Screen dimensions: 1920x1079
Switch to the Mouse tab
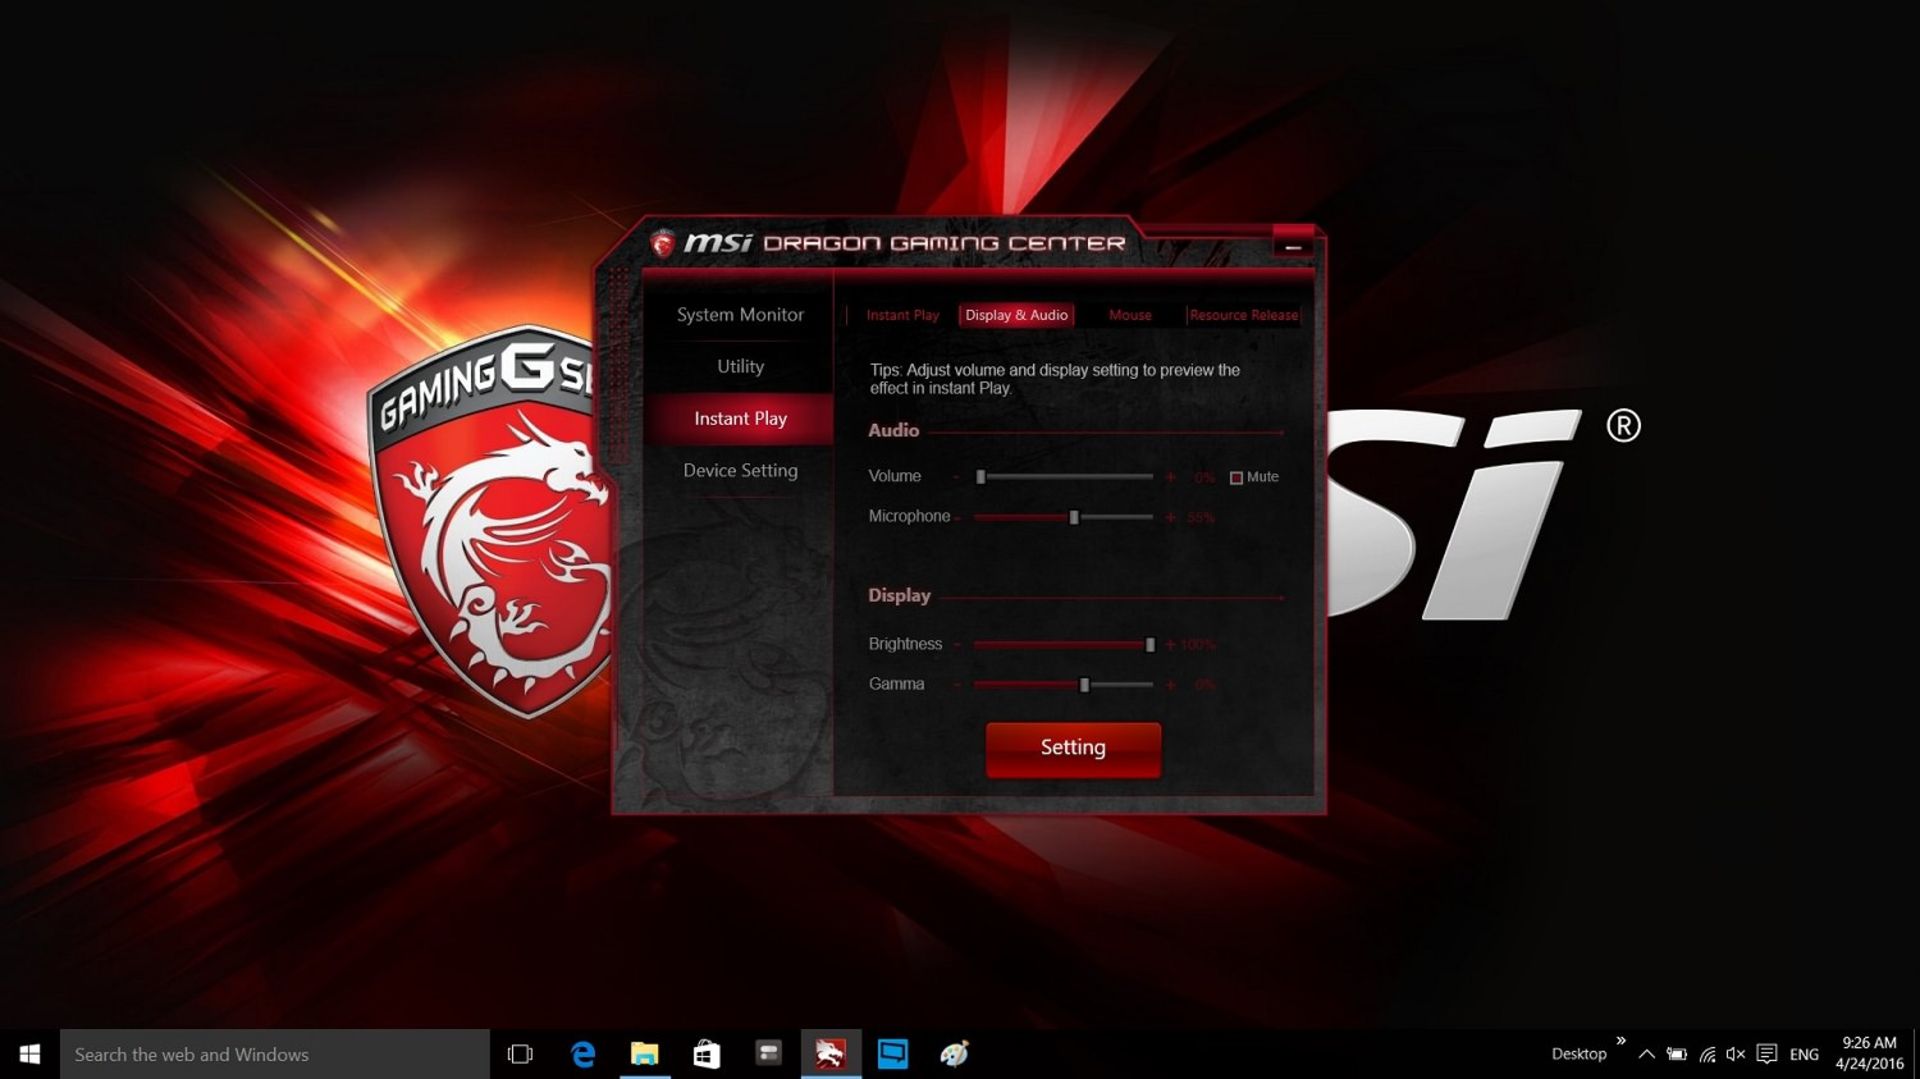click(1130, 315)
